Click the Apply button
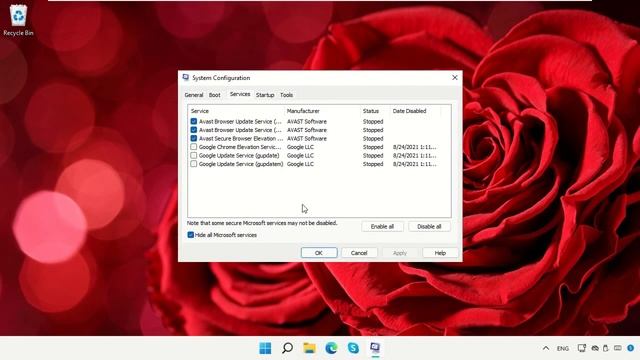 (x=400, y=253)
